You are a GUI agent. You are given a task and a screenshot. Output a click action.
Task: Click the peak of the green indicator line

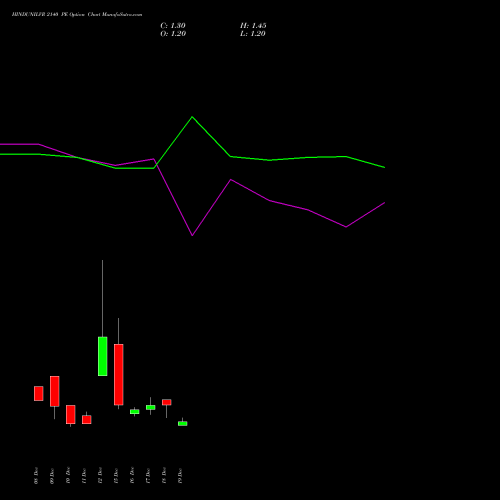[192, 117]
